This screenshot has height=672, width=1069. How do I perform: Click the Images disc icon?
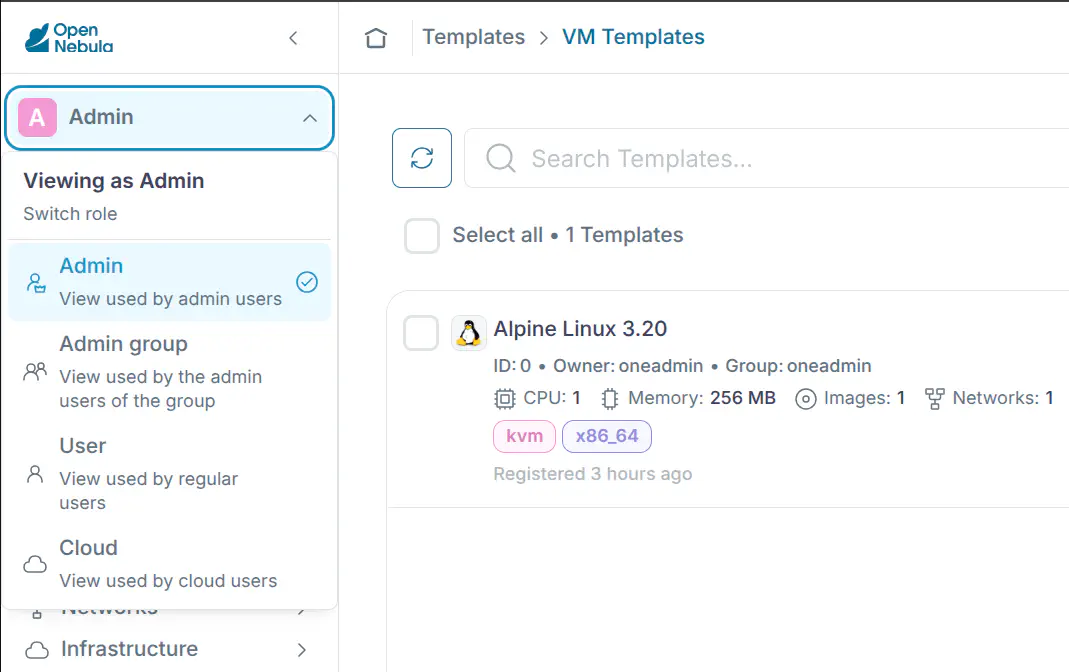tap(806, 399)
